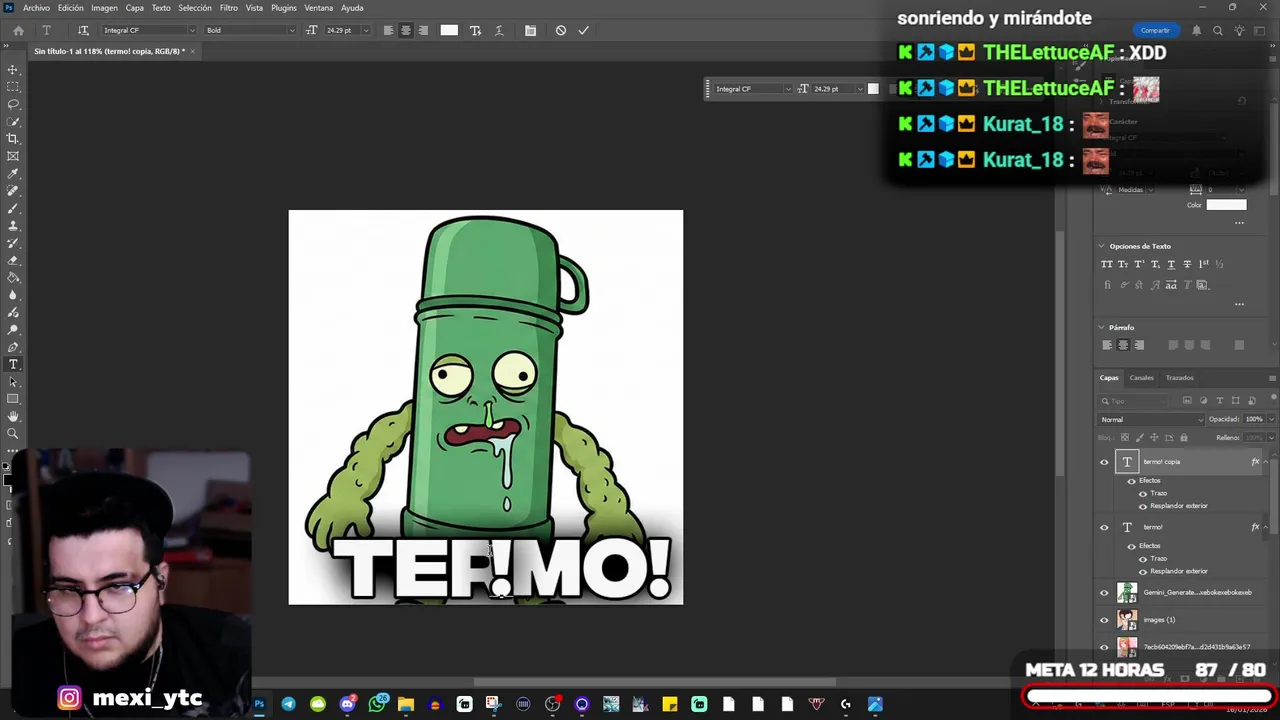Click the Photoshop icon in the taskbar
1280x720 pixels.
pos(259,704)
